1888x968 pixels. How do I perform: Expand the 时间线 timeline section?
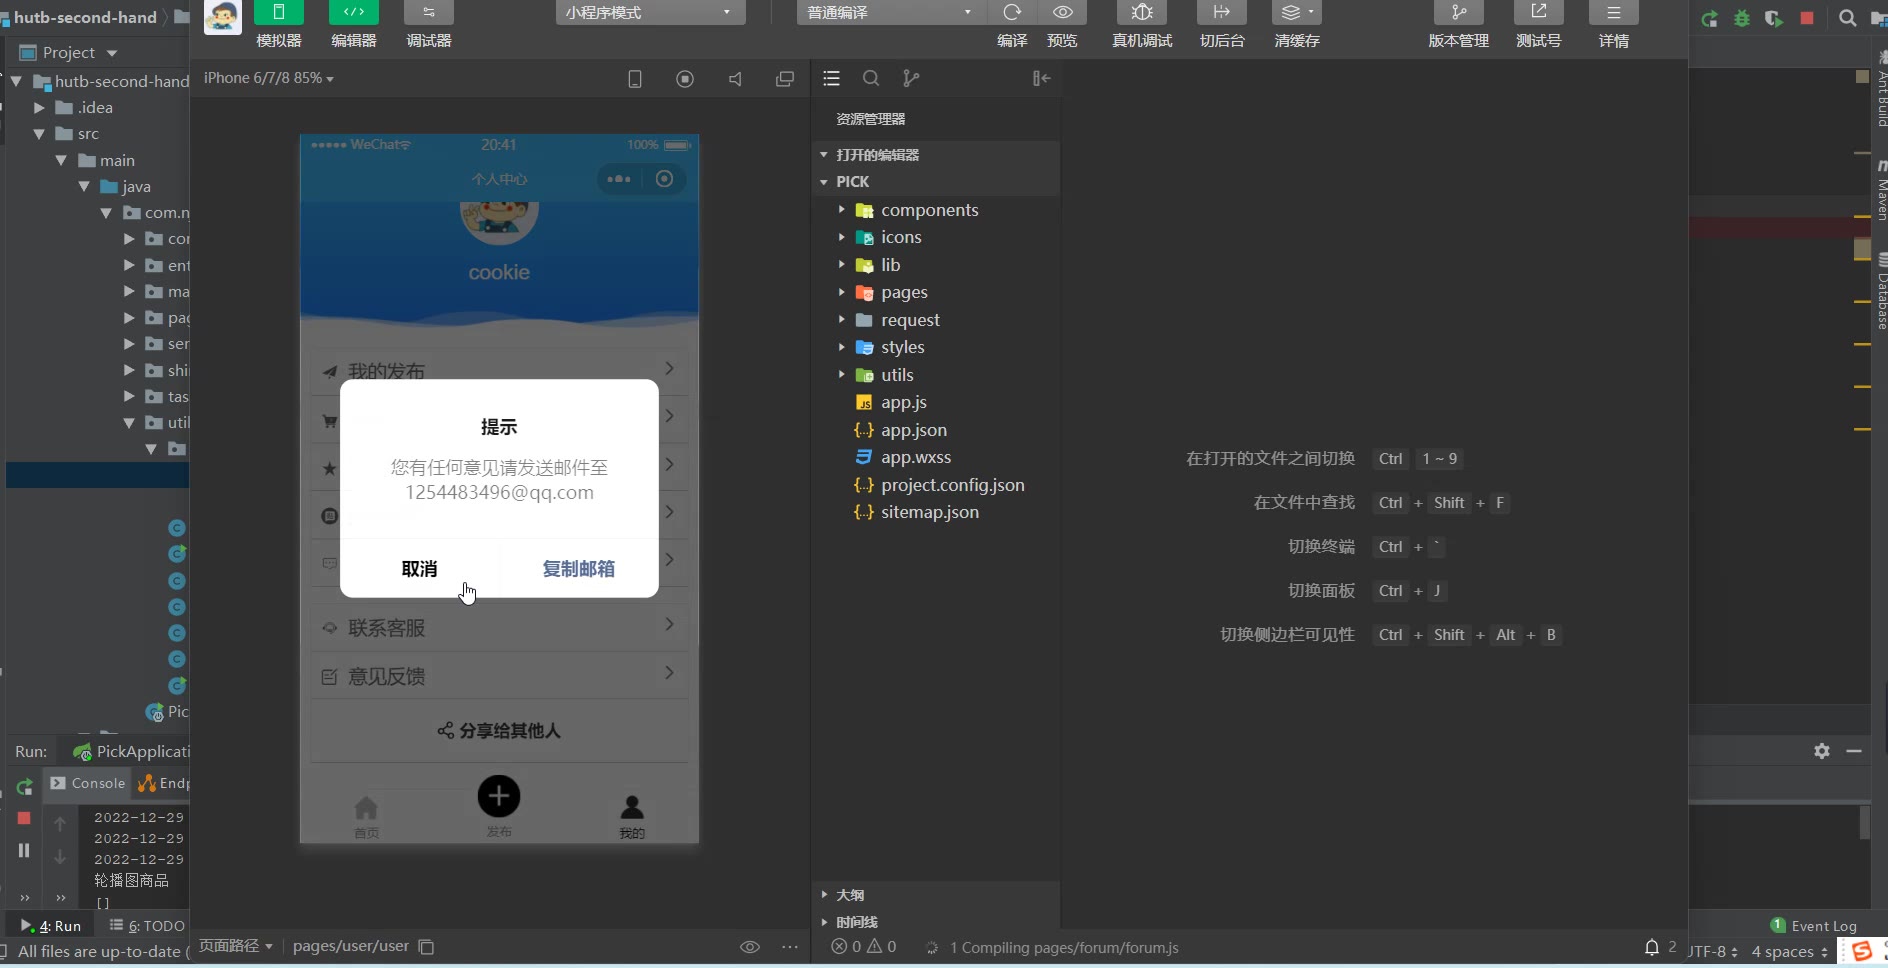pyautogui.click(x=936, y=922)
